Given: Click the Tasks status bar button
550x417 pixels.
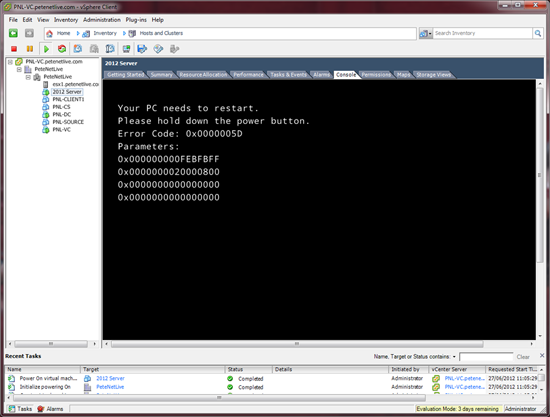Looking at the screenshot, I should (x=20, y=409).
